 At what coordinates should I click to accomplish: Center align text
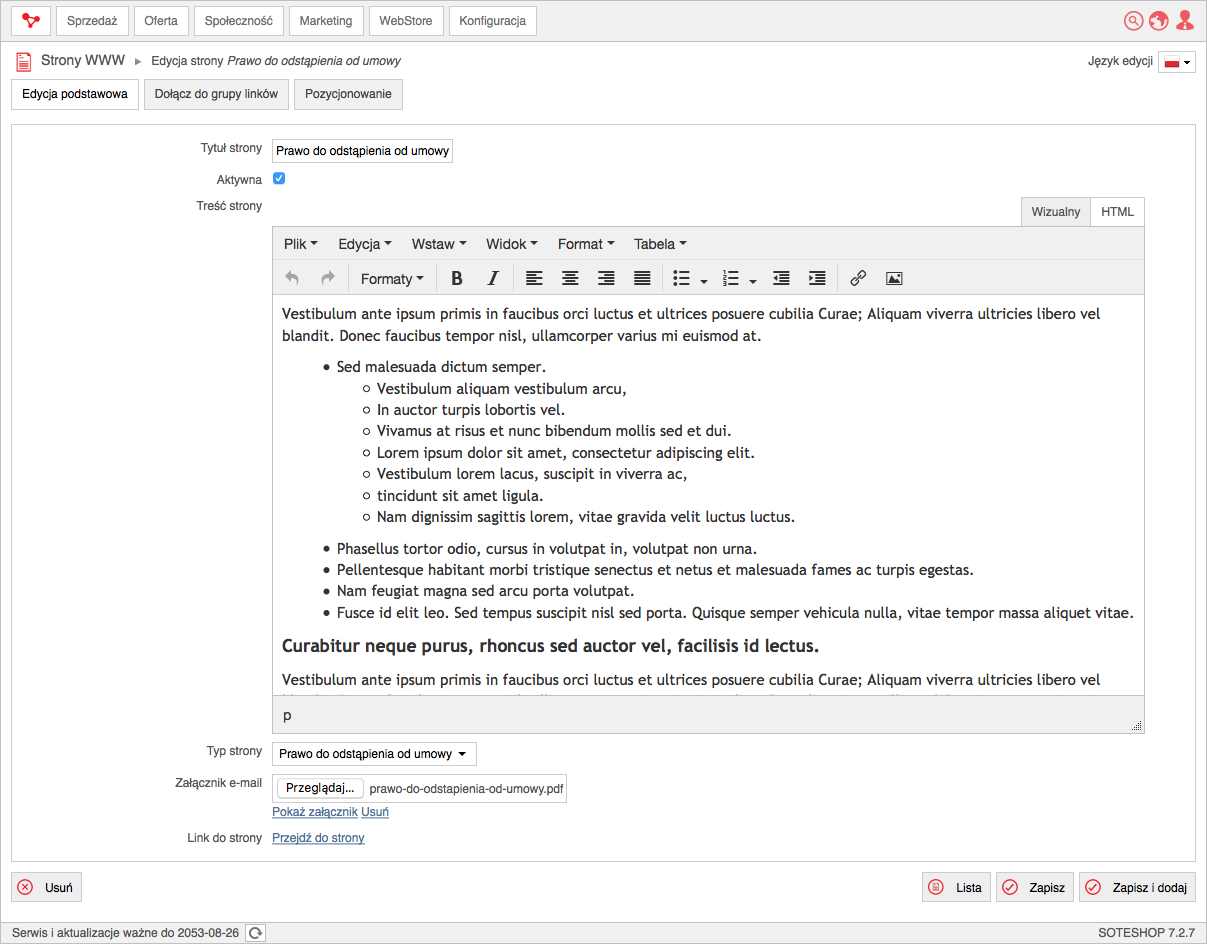point(570,278)
